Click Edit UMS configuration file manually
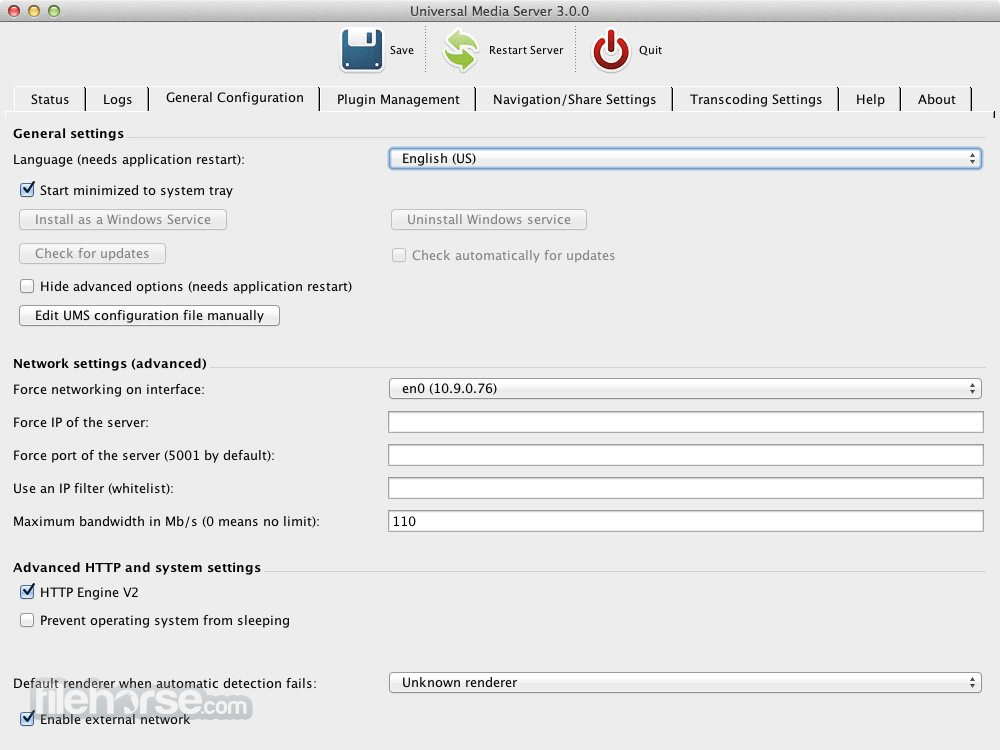Viewport: 1000px width, 750px height. point(149,316)
